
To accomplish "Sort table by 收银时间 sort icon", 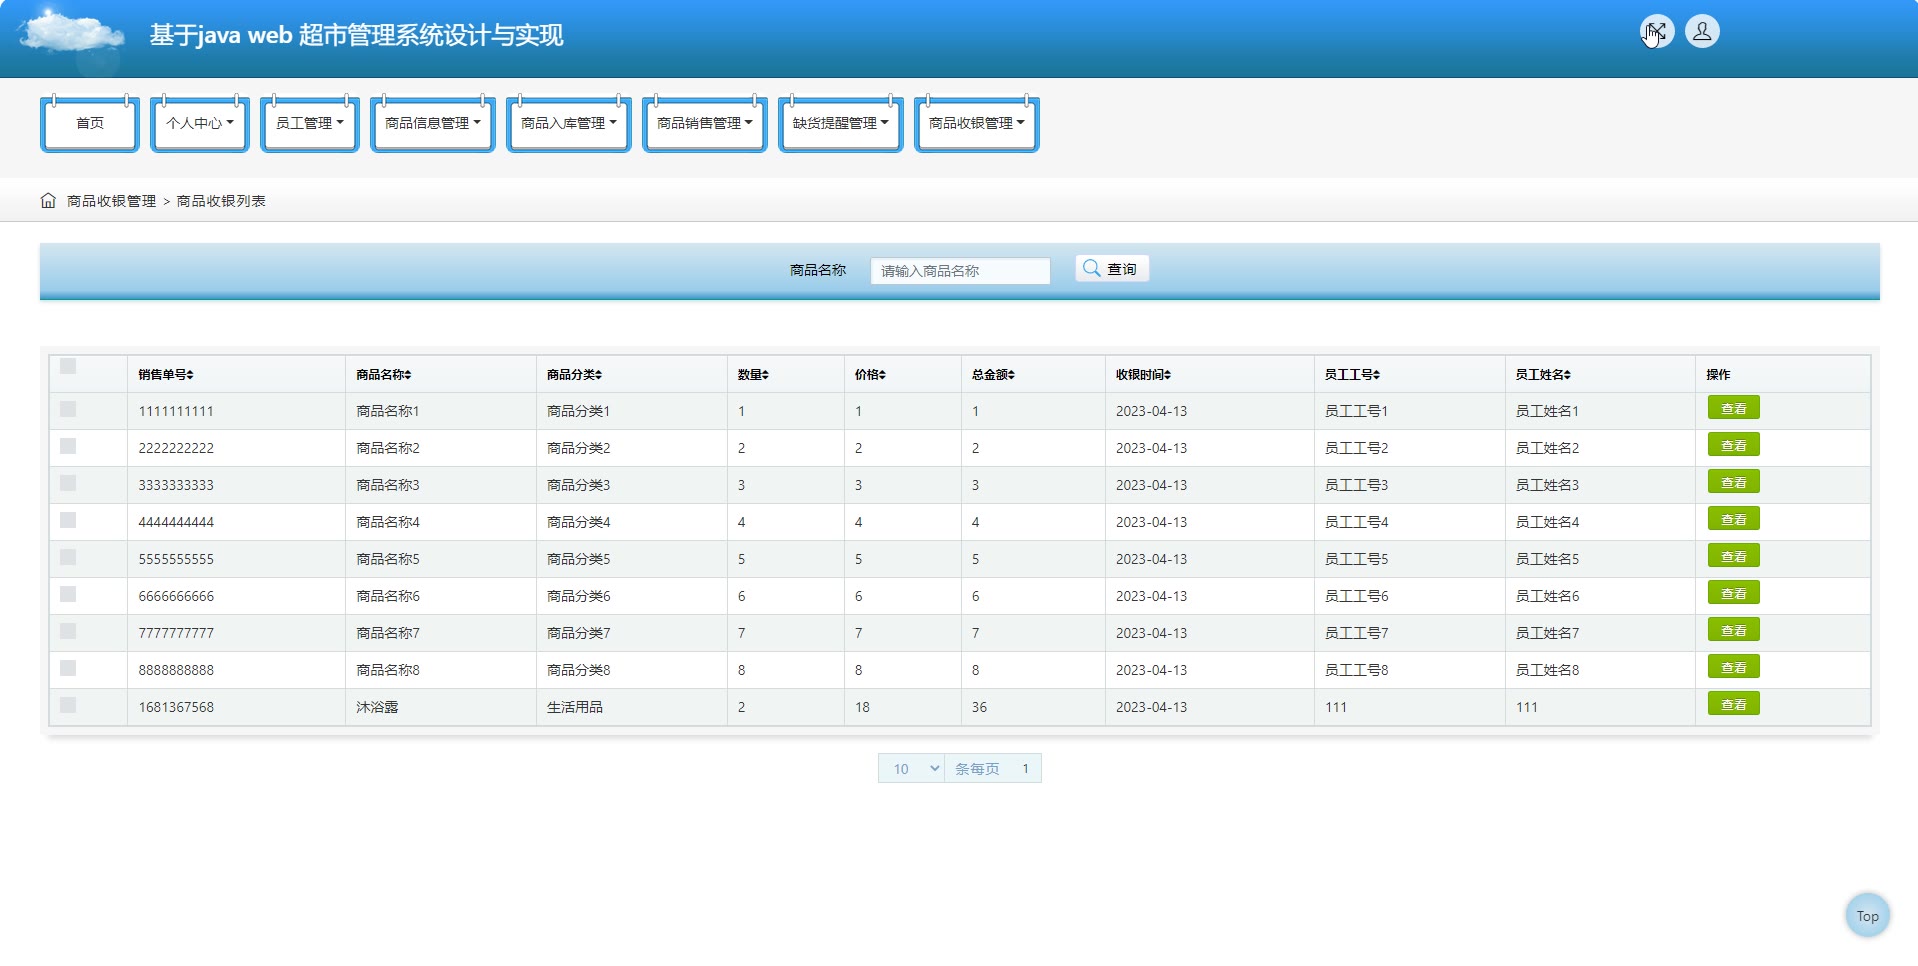I will pyautogui.click(x=1167, y=375).
